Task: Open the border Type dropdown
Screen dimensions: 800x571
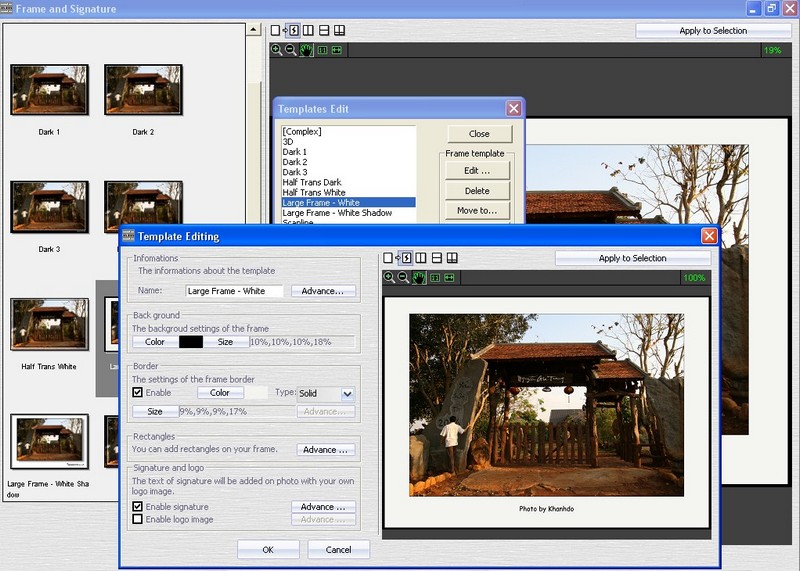Action: (x=347, y=394)
